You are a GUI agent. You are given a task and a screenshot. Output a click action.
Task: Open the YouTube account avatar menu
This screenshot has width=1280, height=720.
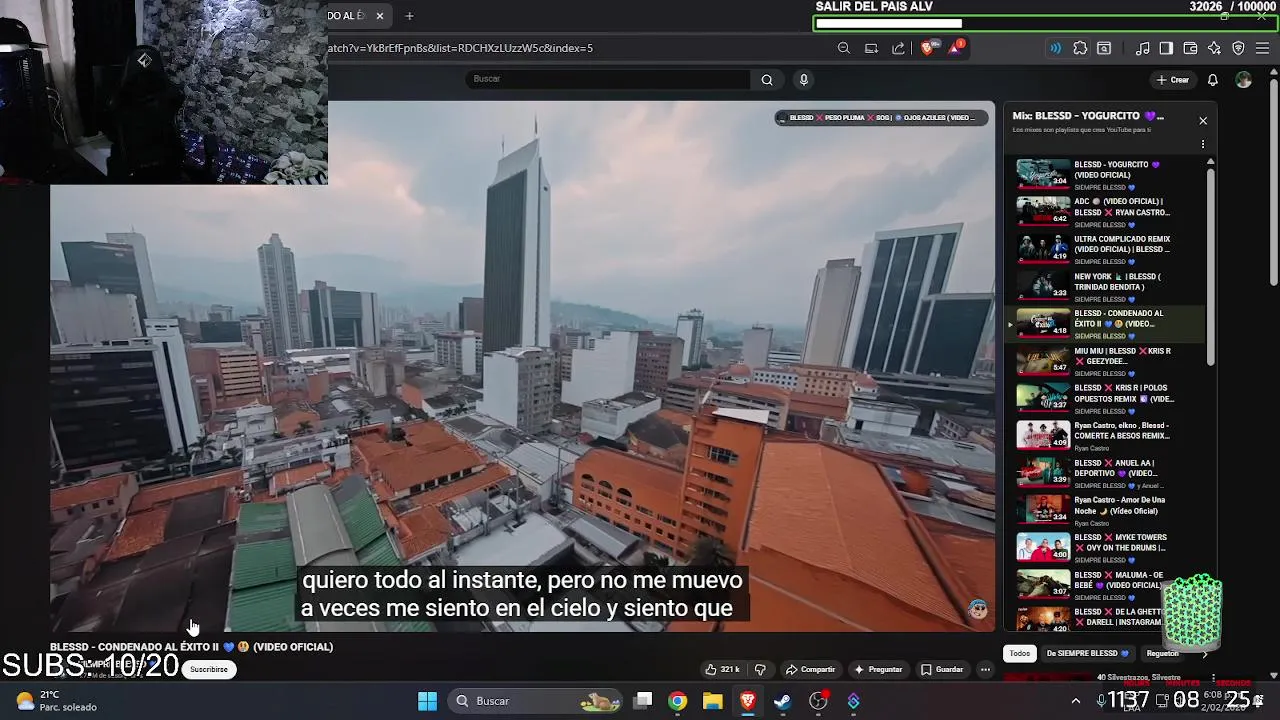point(1244,80)
